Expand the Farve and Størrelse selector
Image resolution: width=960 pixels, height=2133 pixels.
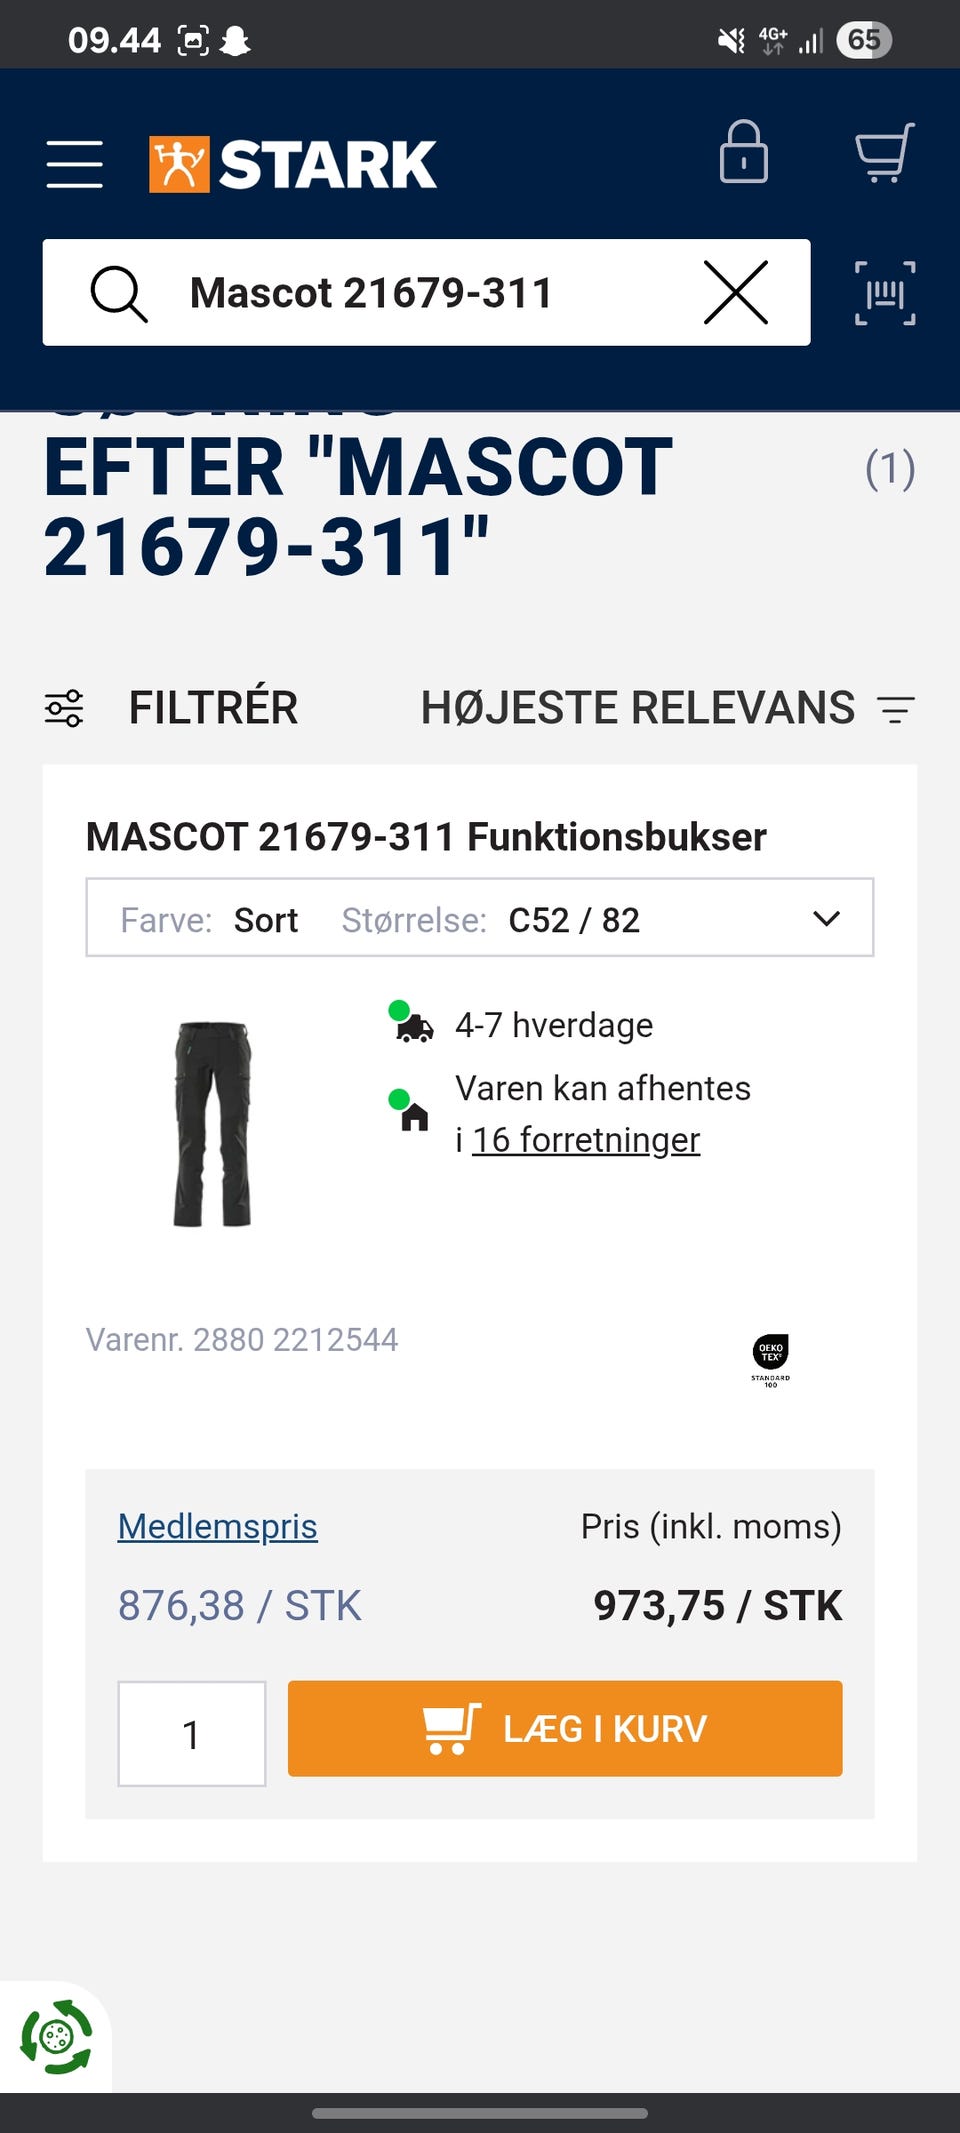coord(480,917)
